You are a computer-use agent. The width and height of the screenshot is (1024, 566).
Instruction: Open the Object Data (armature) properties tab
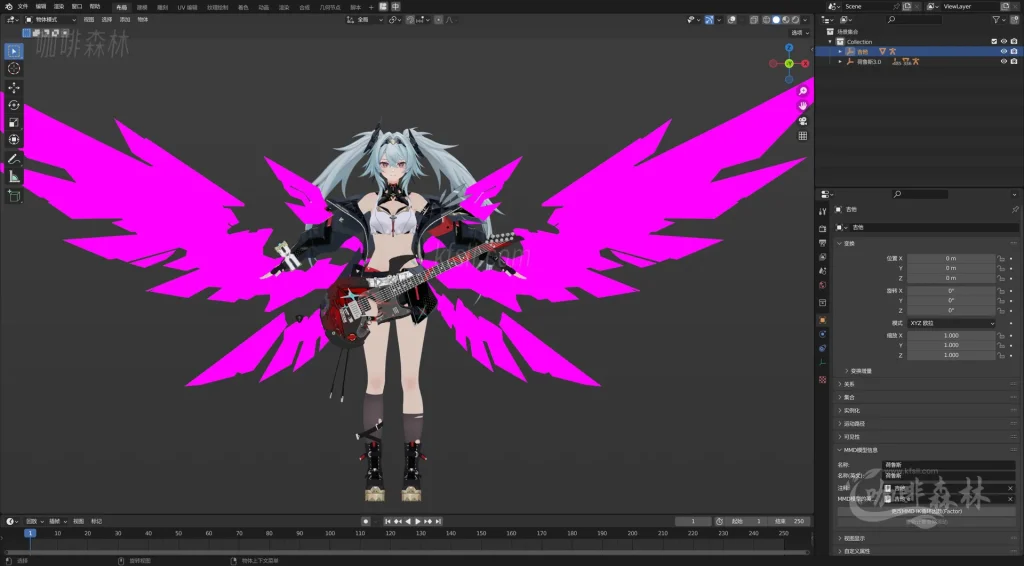tap(822, 363)
